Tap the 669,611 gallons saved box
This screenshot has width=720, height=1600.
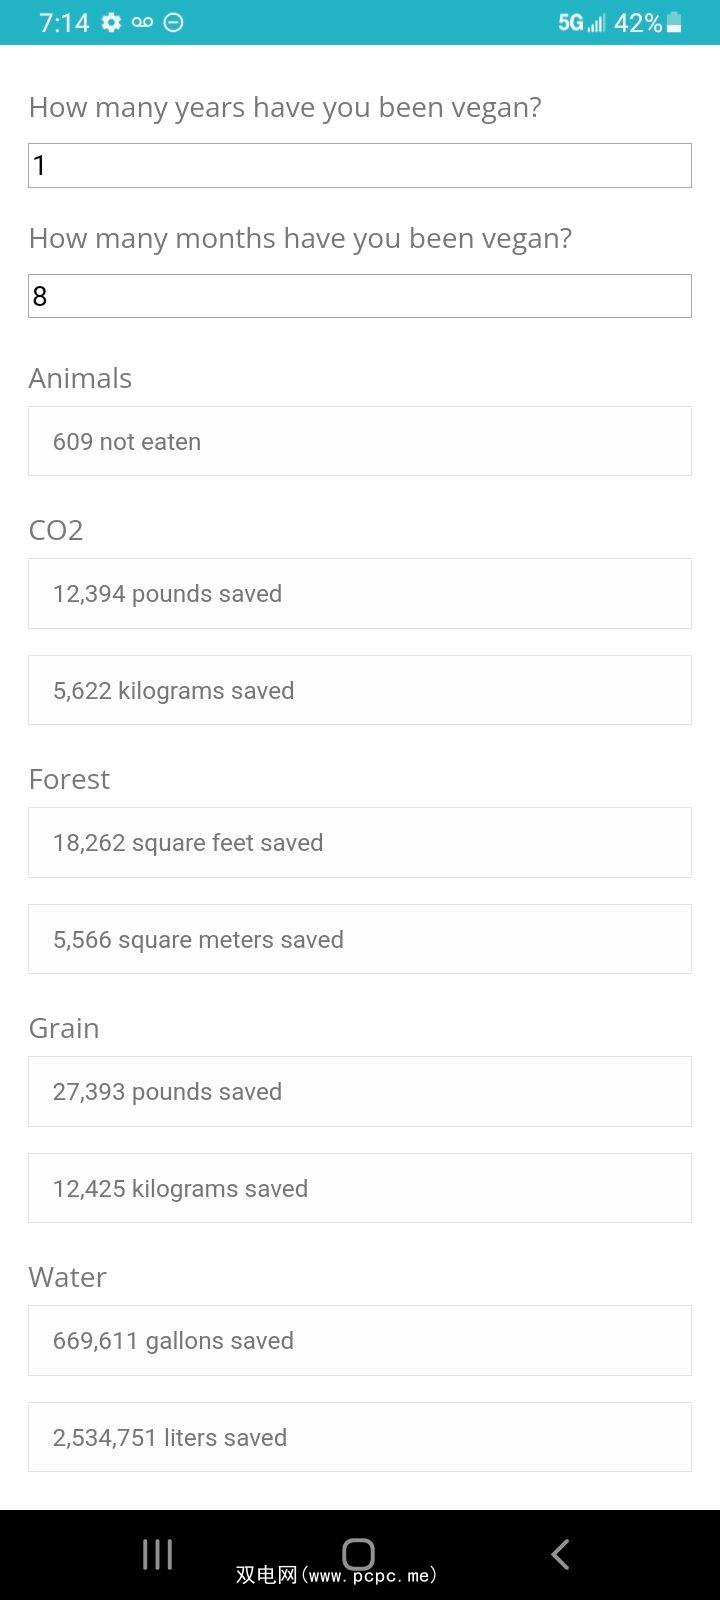point(360,1340)
